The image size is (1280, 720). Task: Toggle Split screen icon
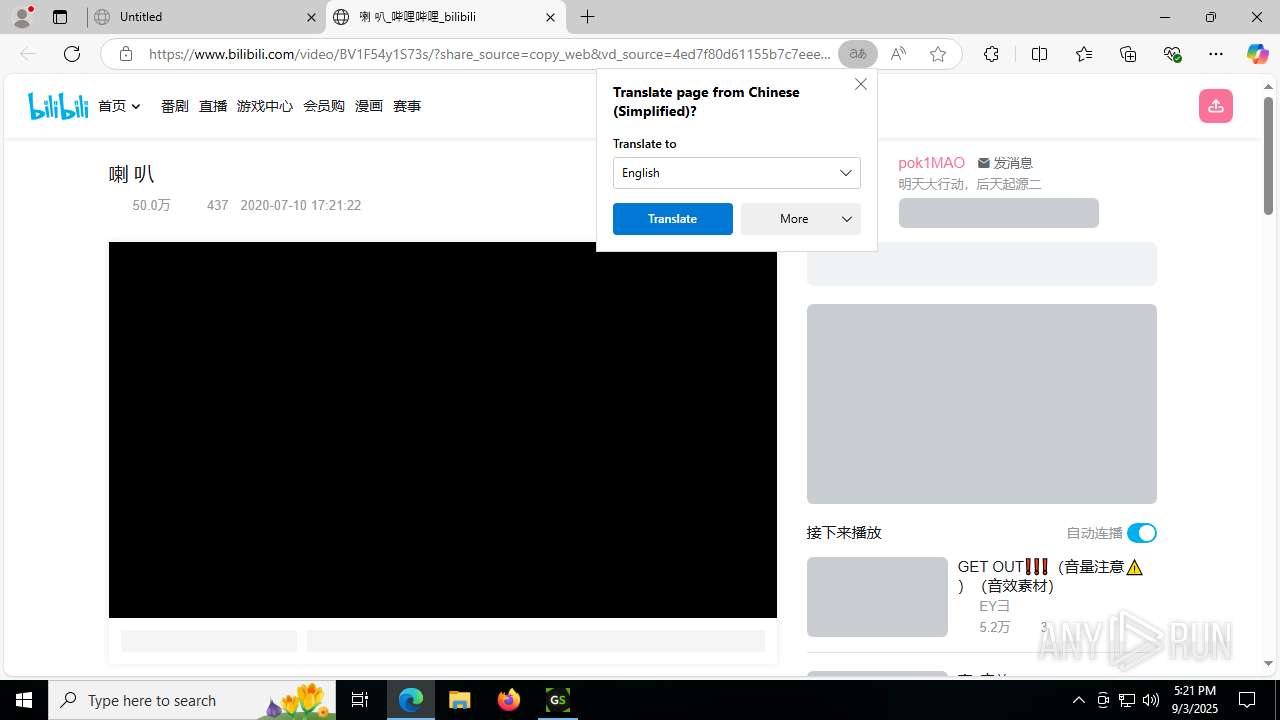tap(1039, 54)
